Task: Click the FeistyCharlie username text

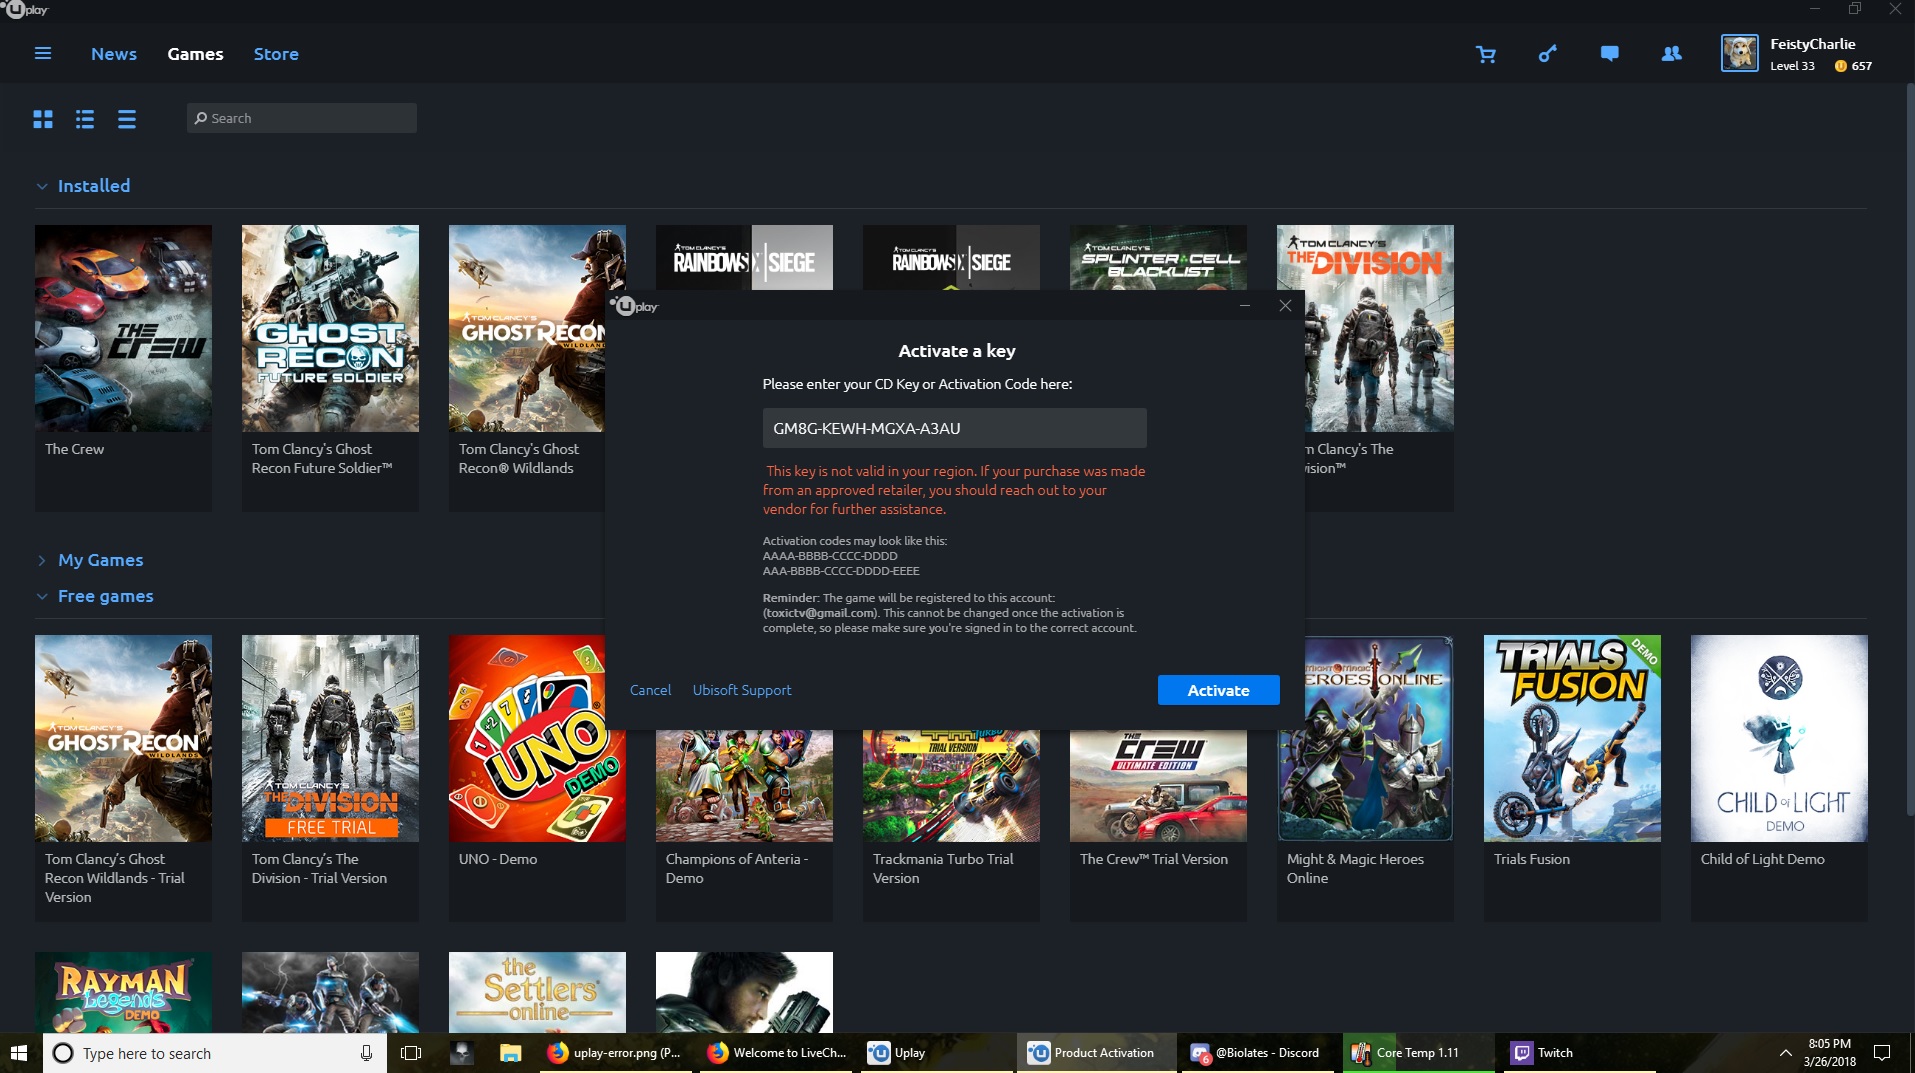Action: (x=1812, y=44)
